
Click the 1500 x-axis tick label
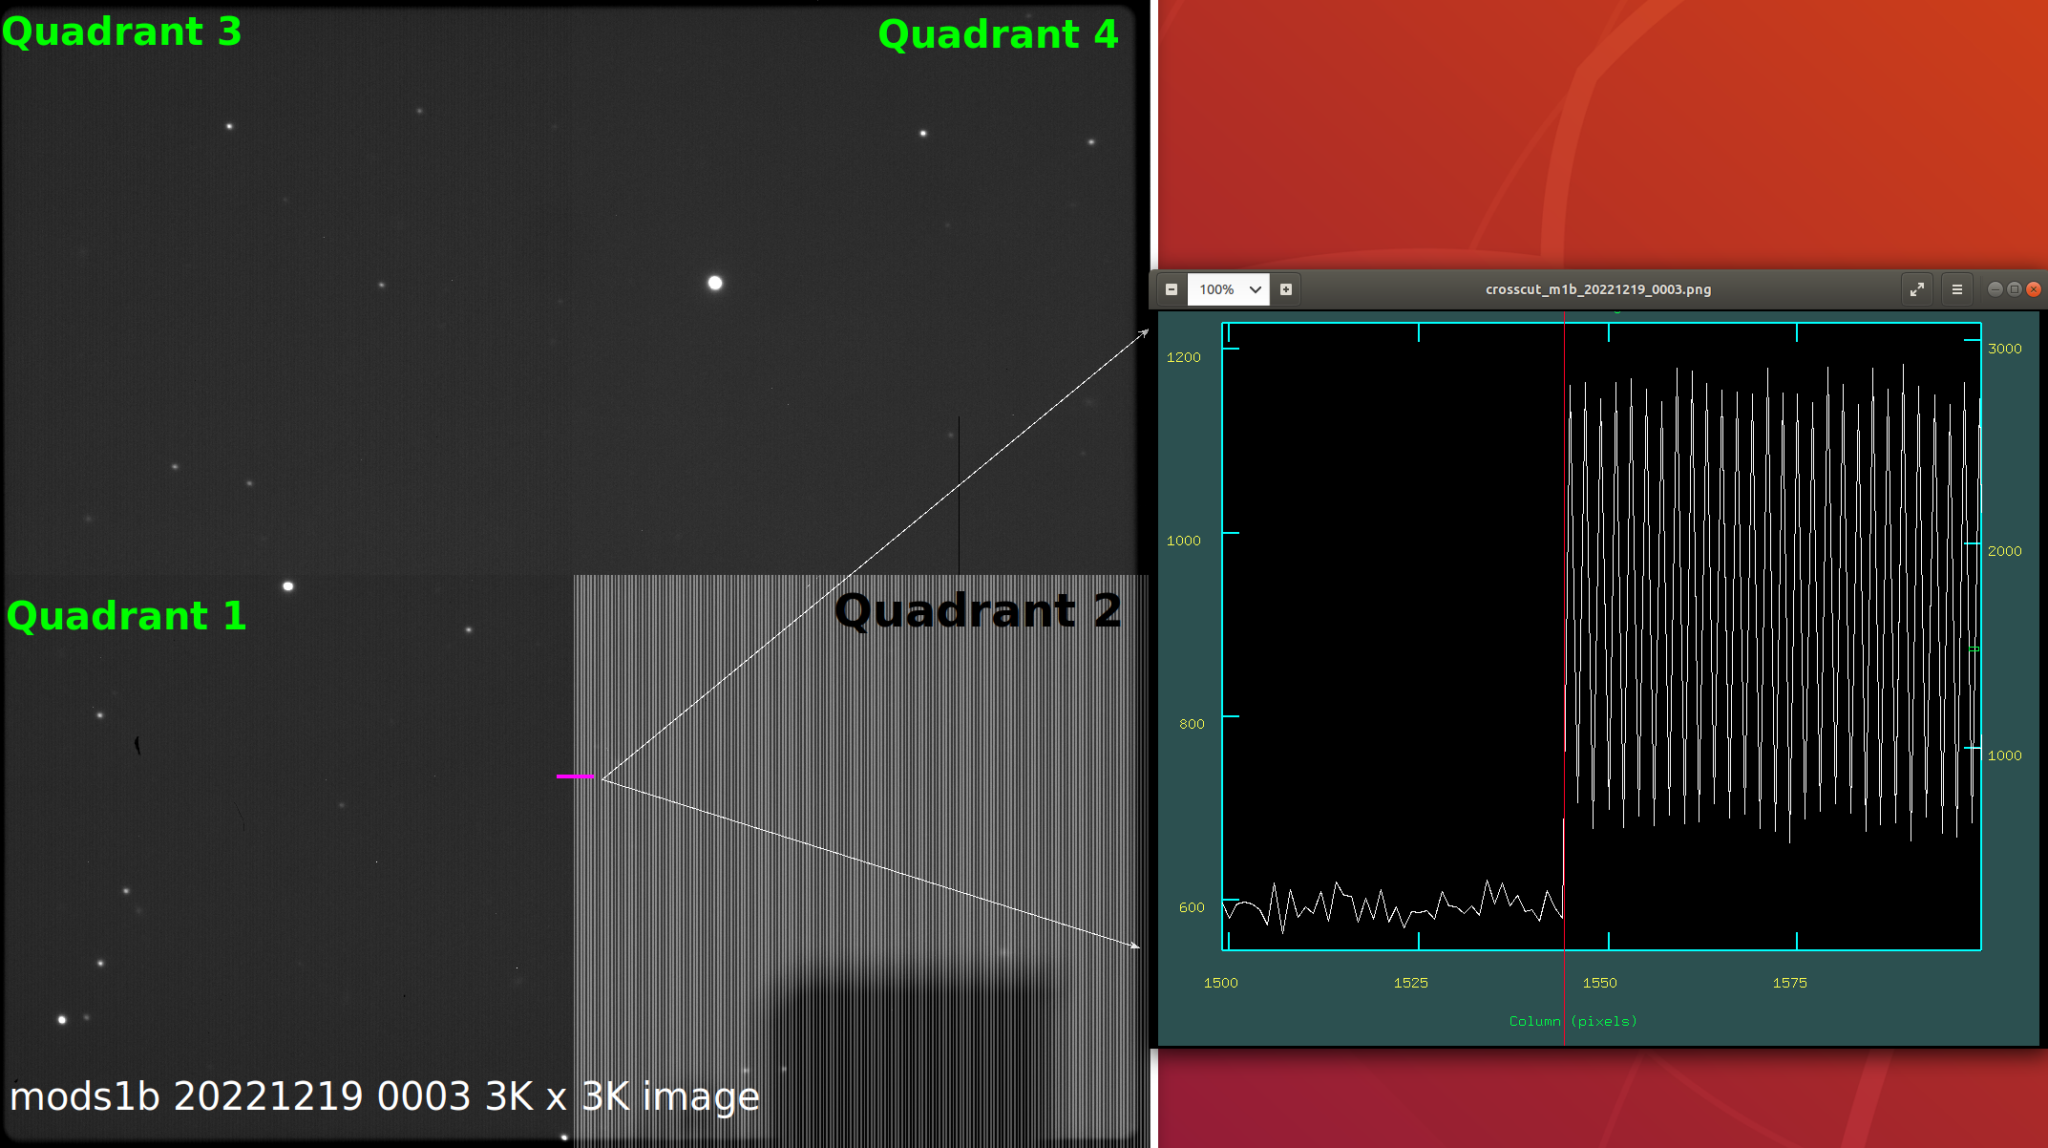coord(1221,983)
